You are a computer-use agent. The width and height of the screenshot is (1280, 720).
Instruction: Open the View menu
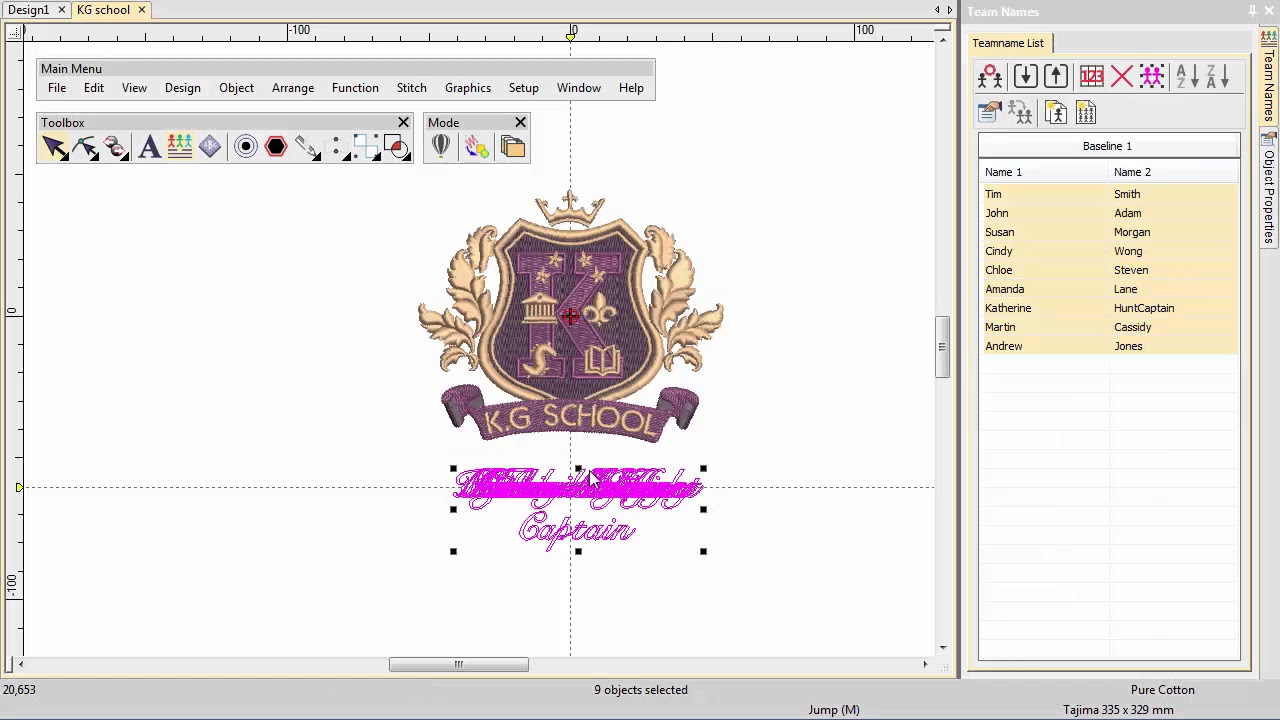click(134, 88)
